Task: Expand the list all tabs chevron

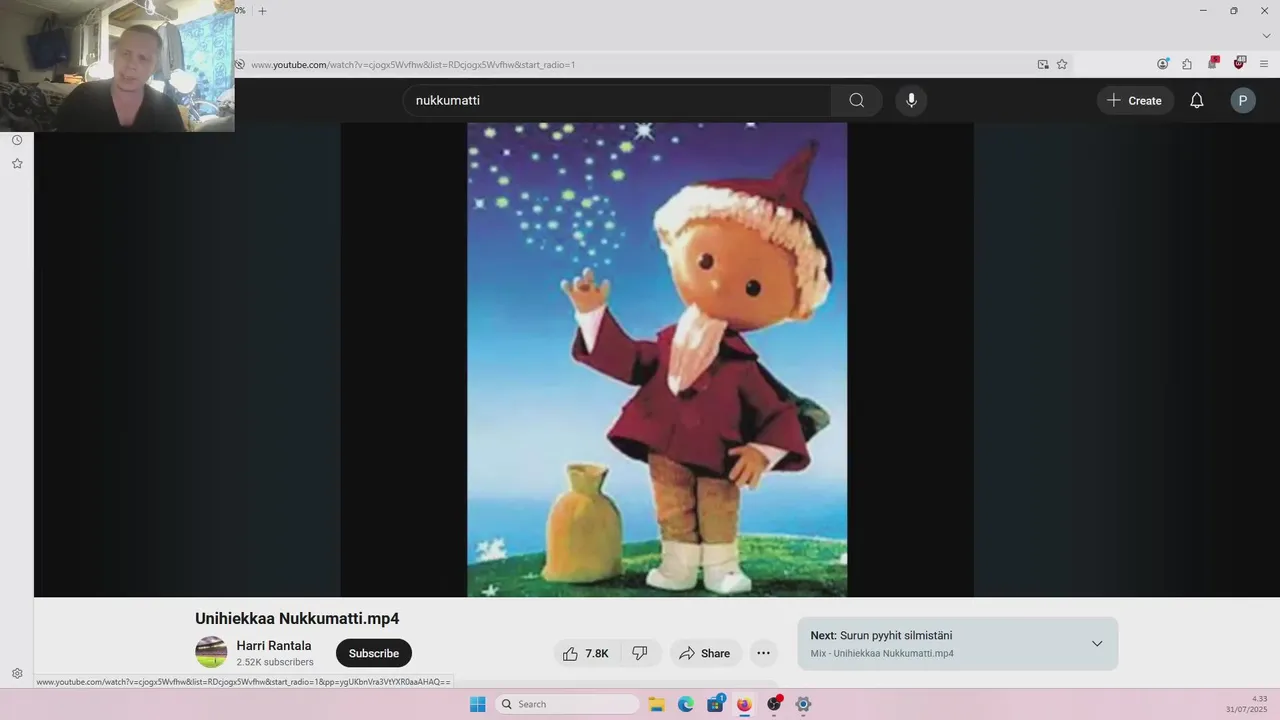Action: pyautogui.click(x=1266, y=35)
